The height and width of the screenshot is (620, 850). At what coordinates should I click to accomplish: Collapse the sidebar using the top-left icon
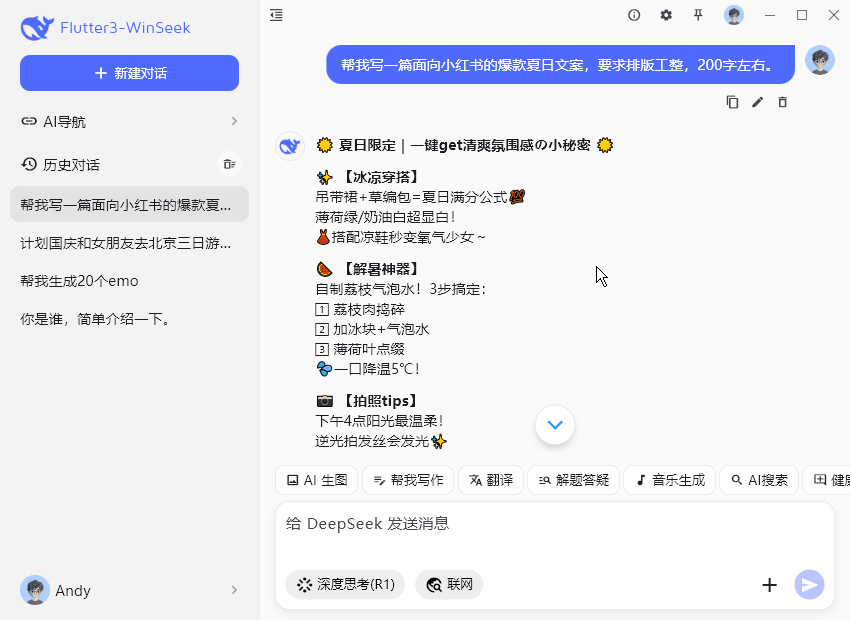[276, 15]
